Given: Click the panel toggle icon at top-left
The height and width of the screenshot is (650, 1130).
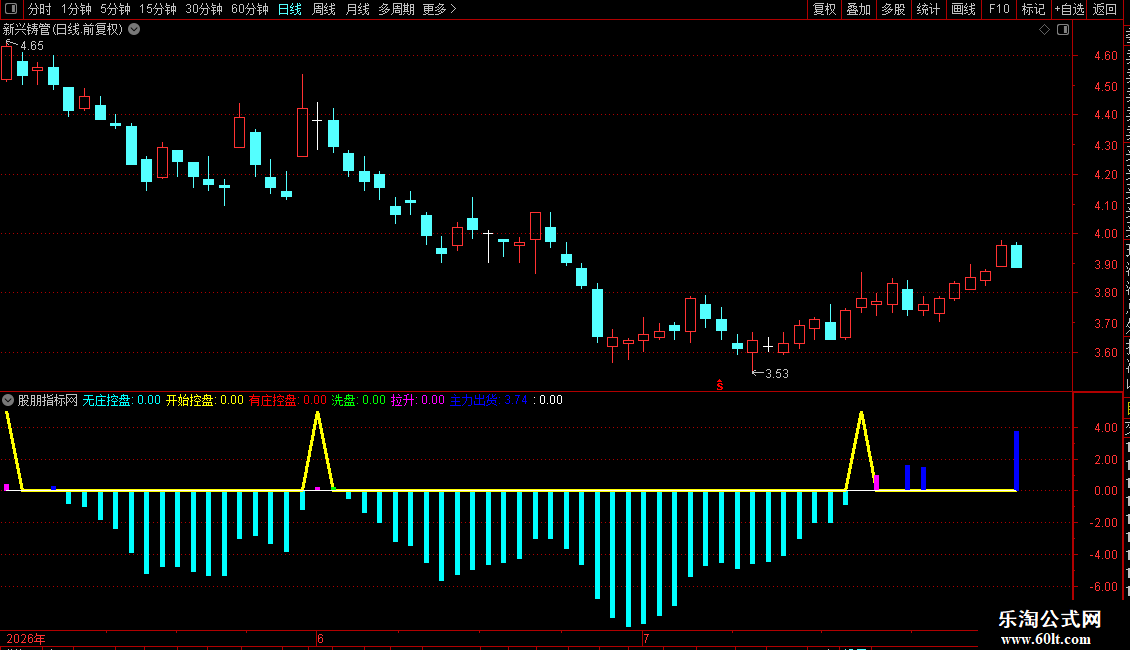Looking at the screenshot, I should [11, 9].
